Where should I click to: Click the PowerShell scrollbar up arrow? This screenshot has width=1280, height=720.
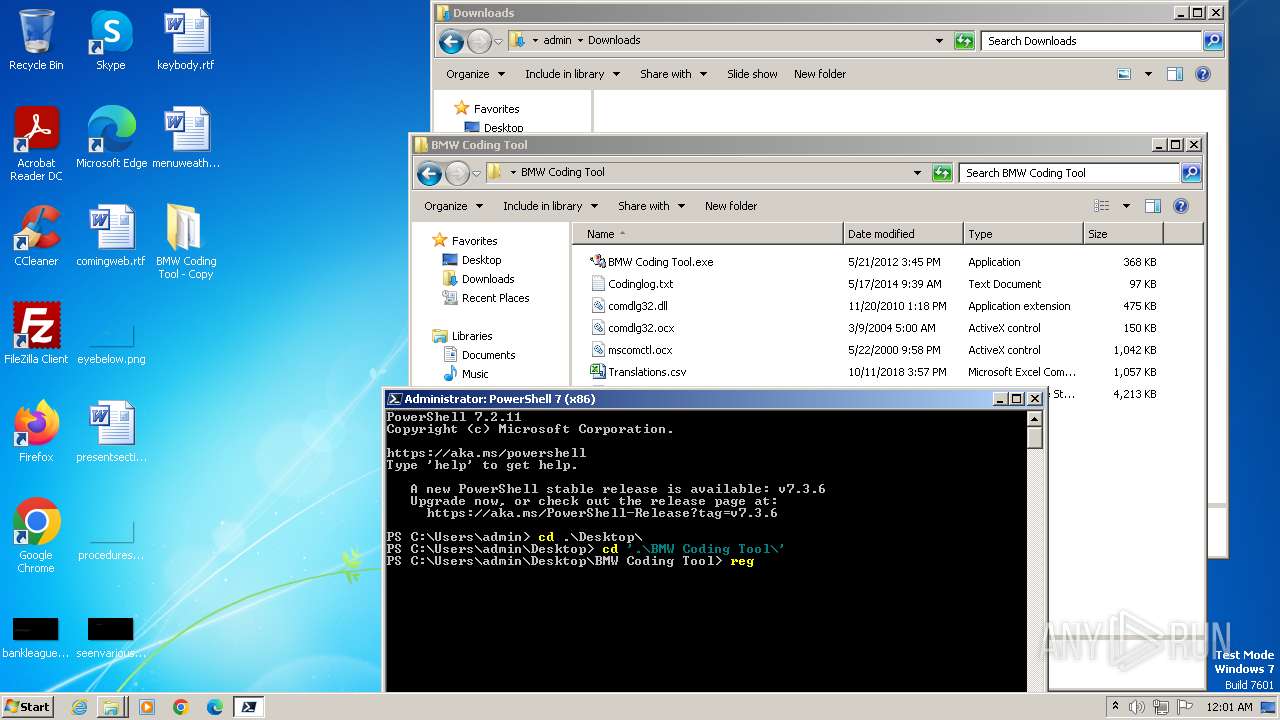1035,419
